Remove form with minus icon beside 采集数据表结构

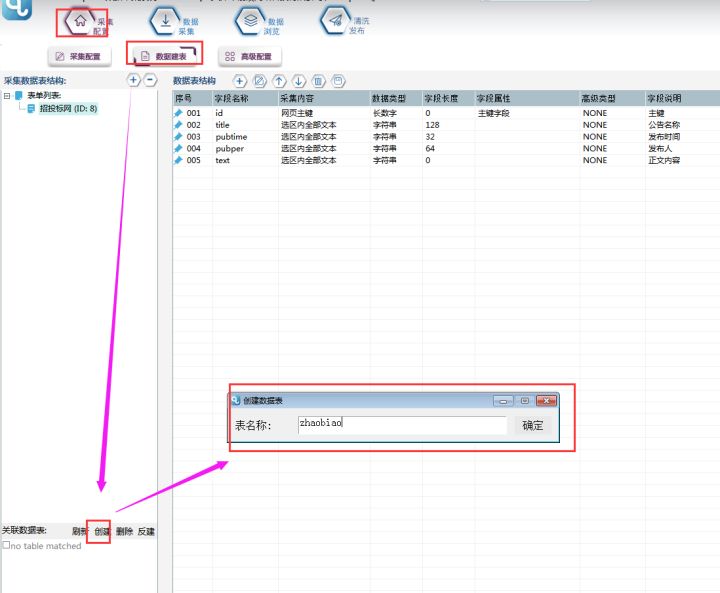coord(150,80)
